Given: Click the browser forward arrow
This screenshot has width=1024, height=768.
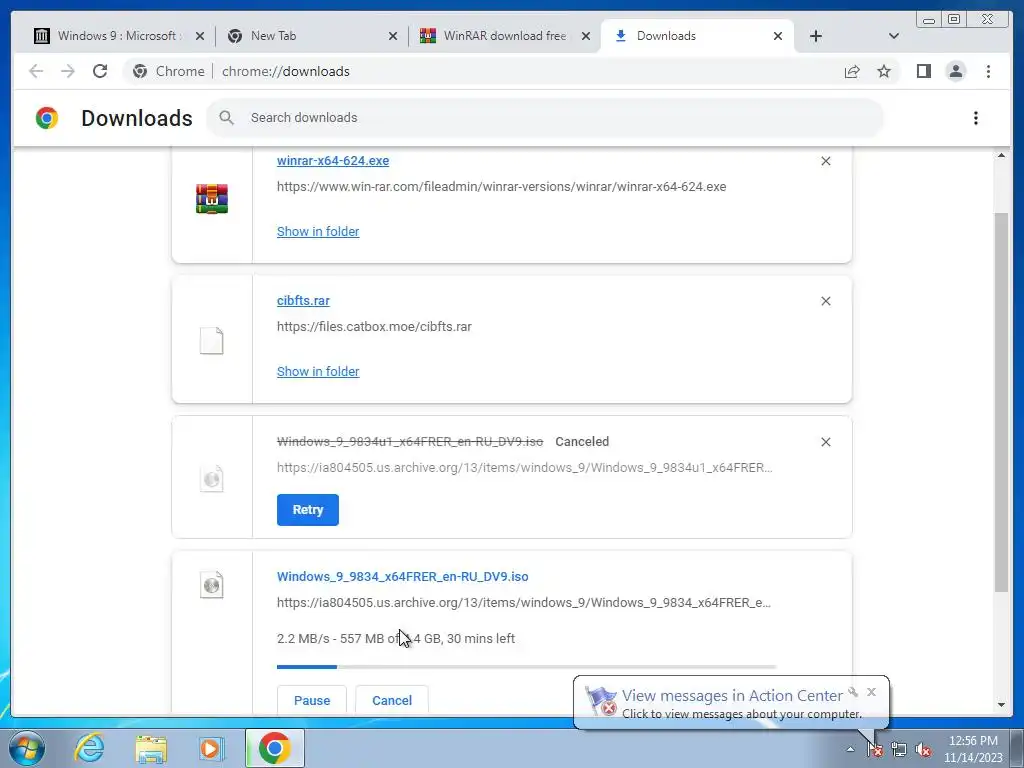Looking at the screenshot, I should click(67, 71).
